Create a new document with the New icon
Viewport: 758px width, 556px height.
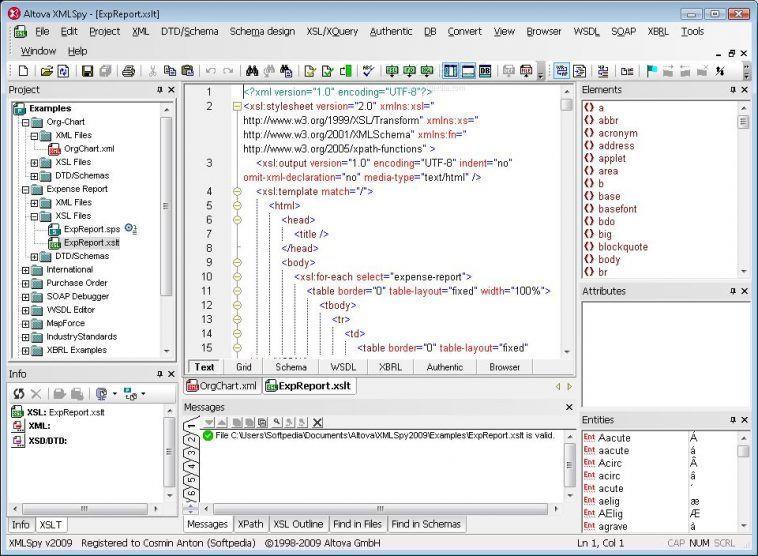(x=23, y=72)
